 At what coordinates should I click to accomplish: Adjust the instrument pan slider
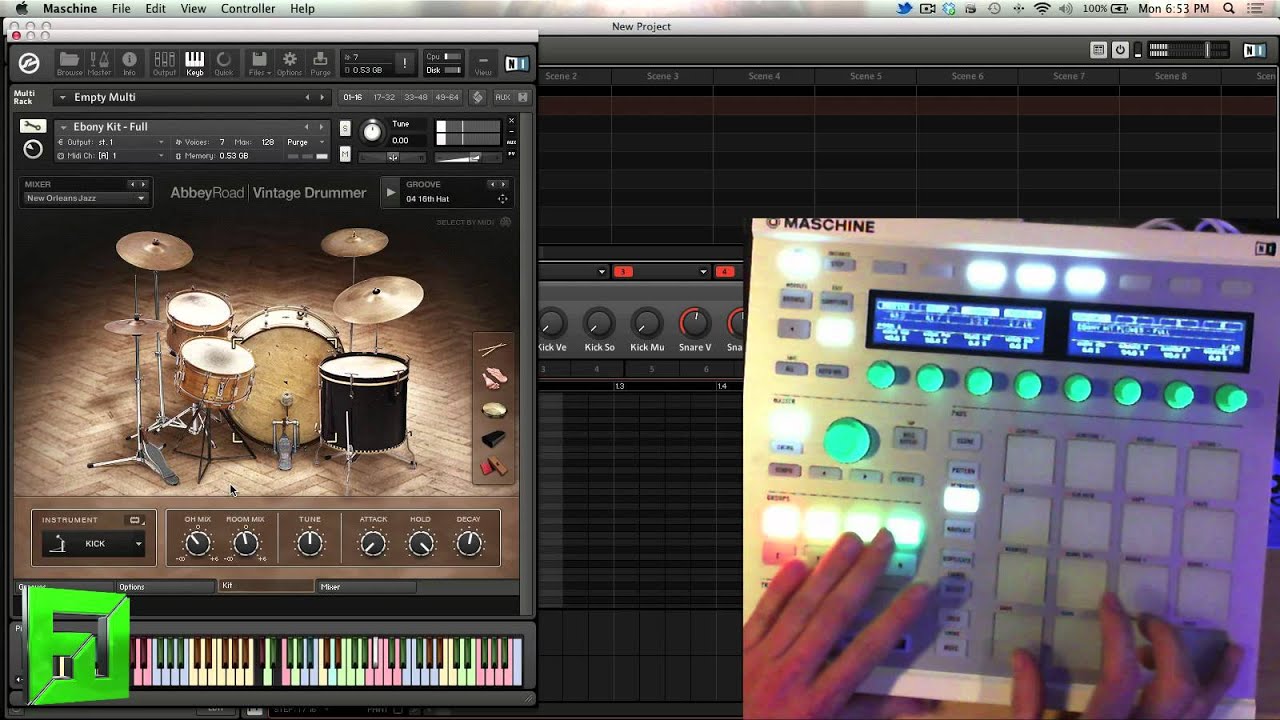[392, 157]
